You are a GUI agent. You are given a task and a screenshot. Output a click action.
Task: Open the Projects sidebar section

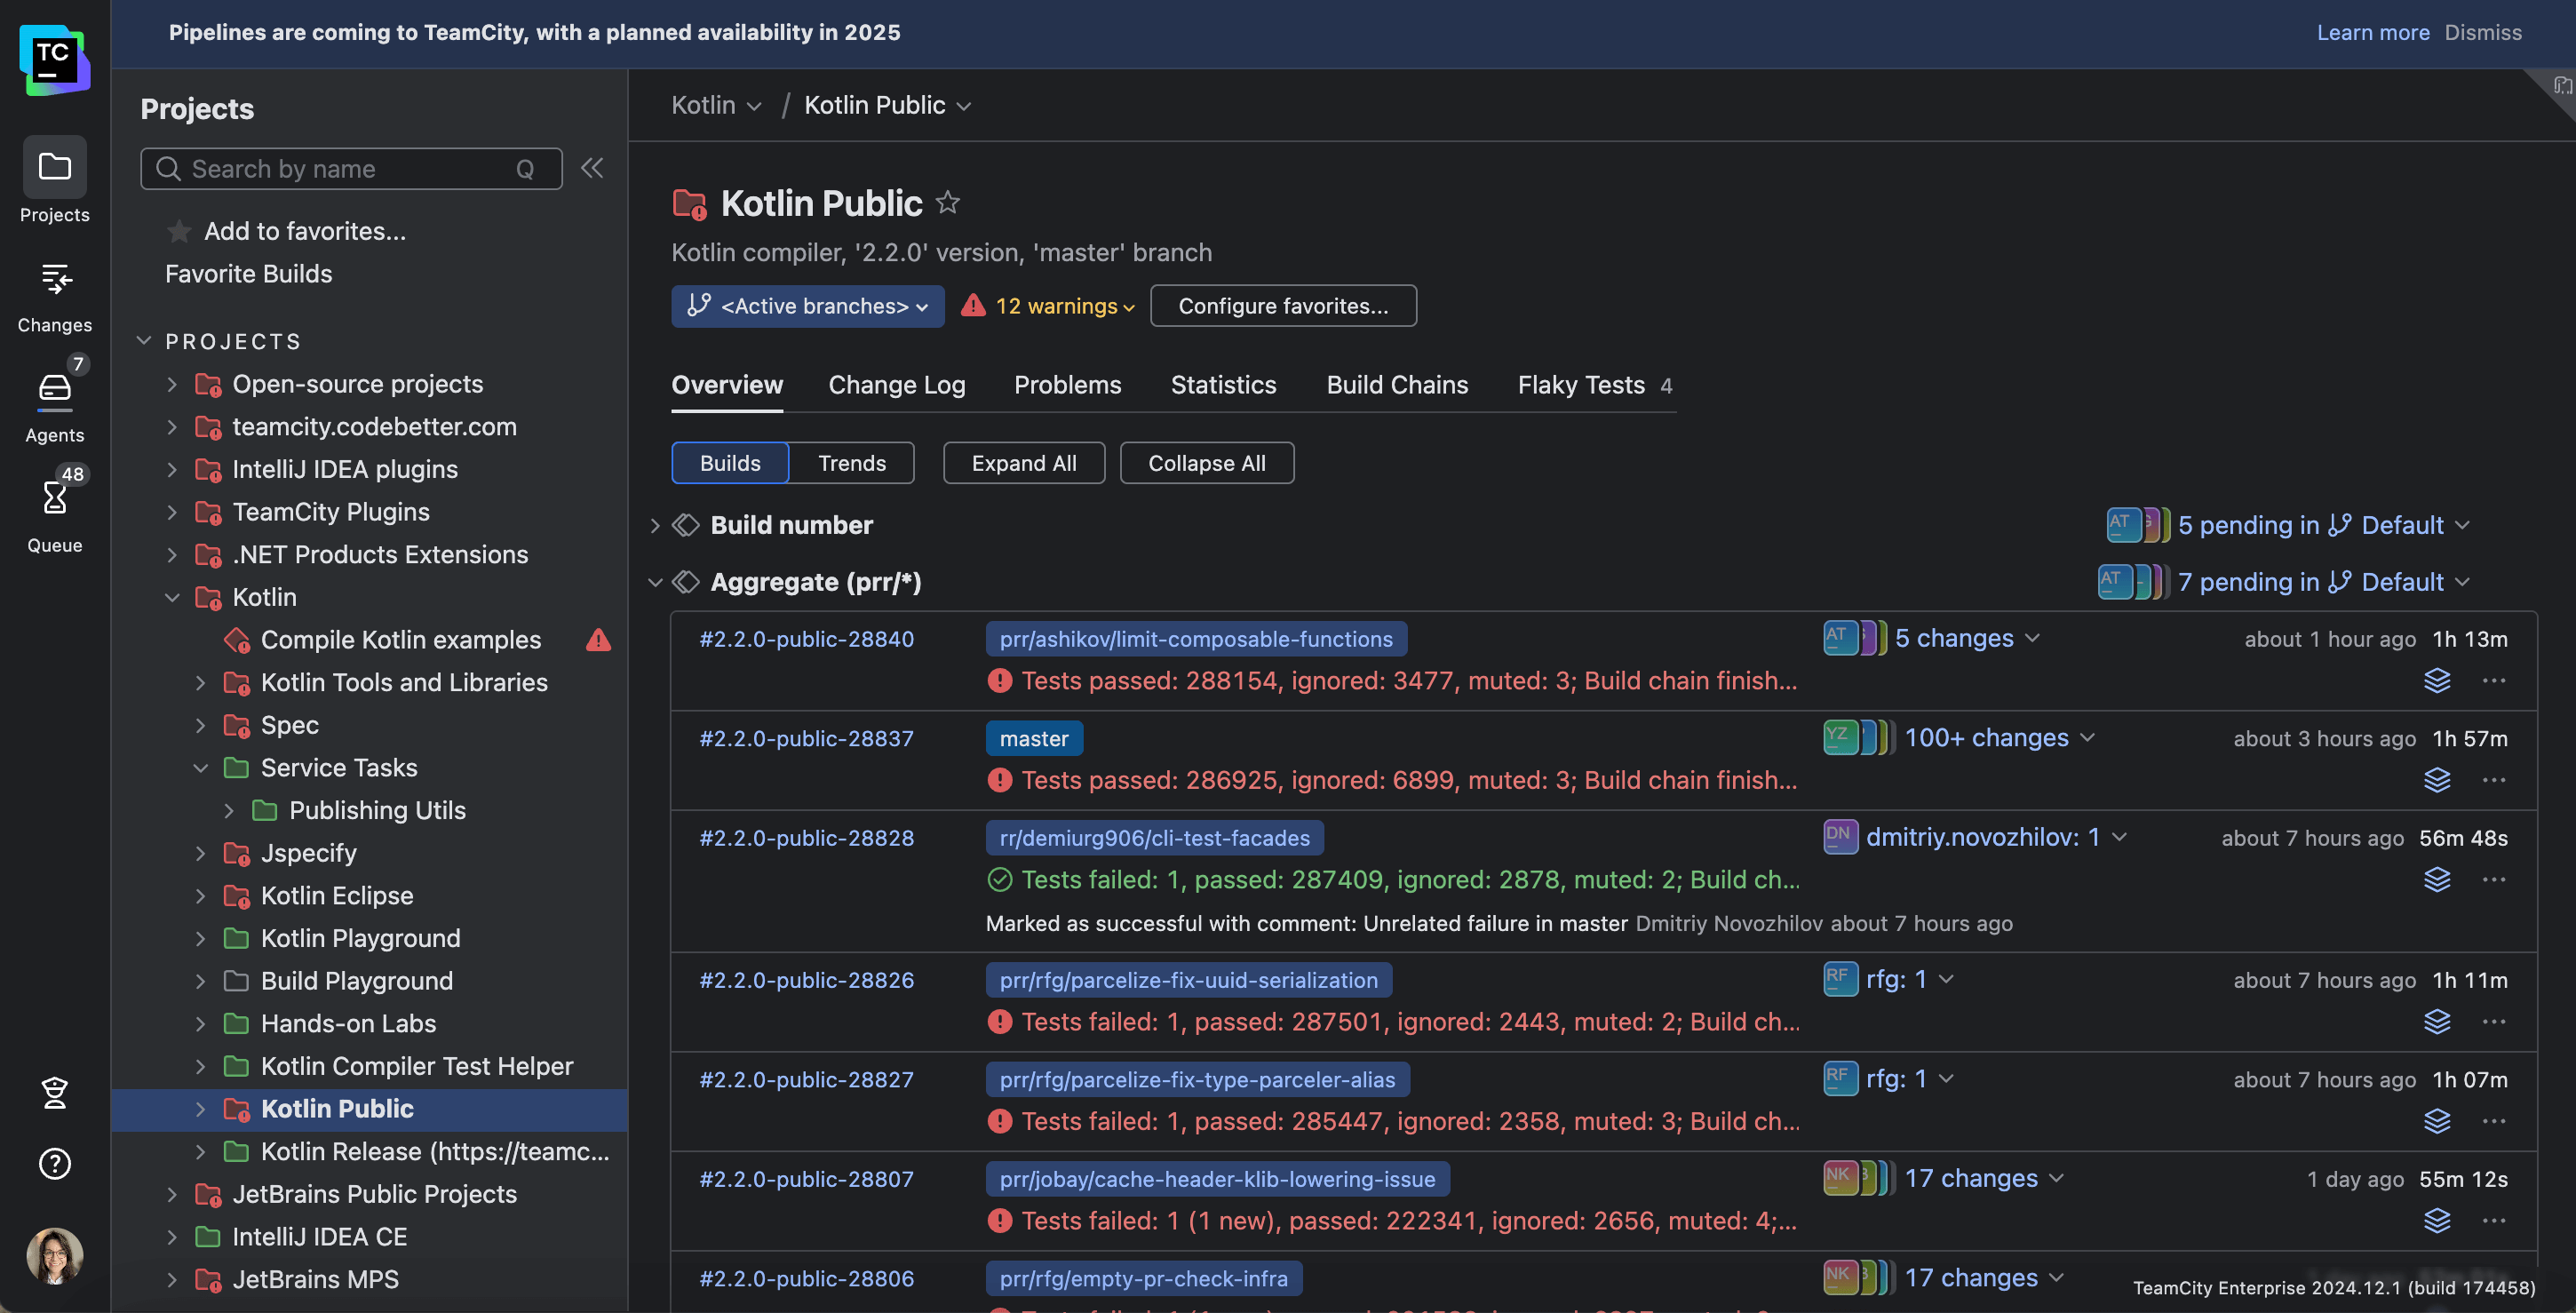(x=54, y=181)
